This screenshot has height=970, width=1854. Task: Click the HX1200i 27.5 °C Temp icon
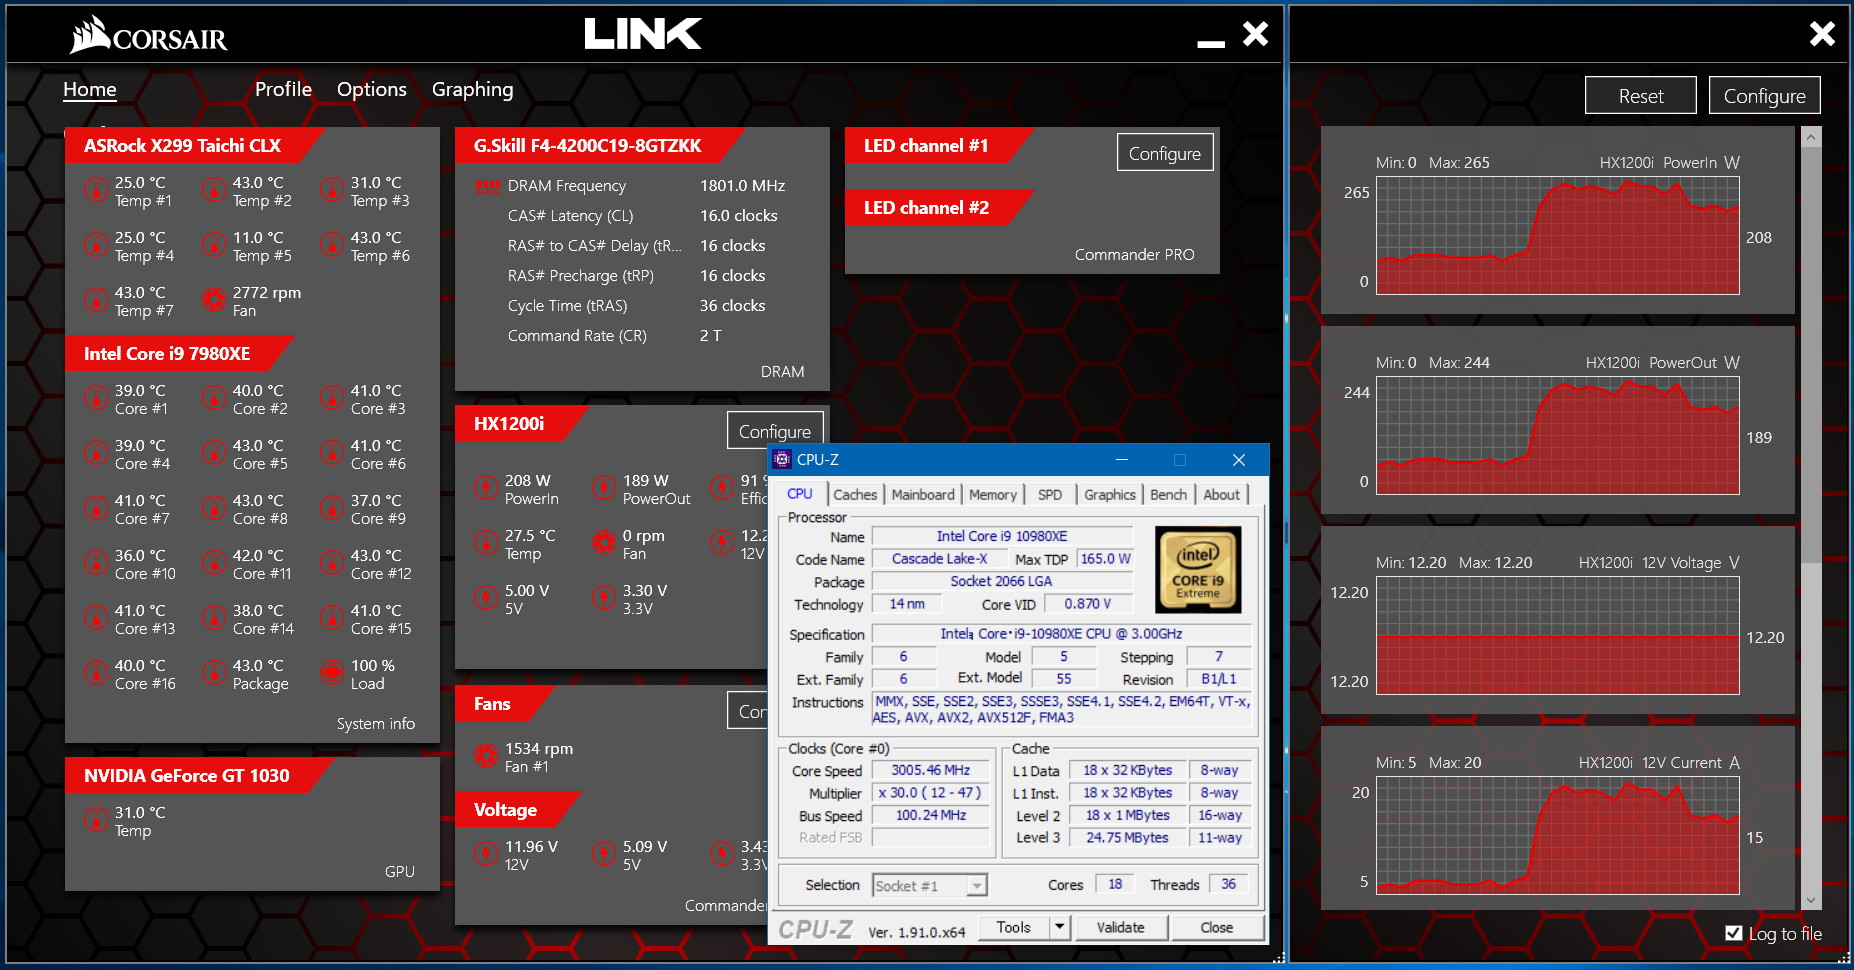click(486, 543)
